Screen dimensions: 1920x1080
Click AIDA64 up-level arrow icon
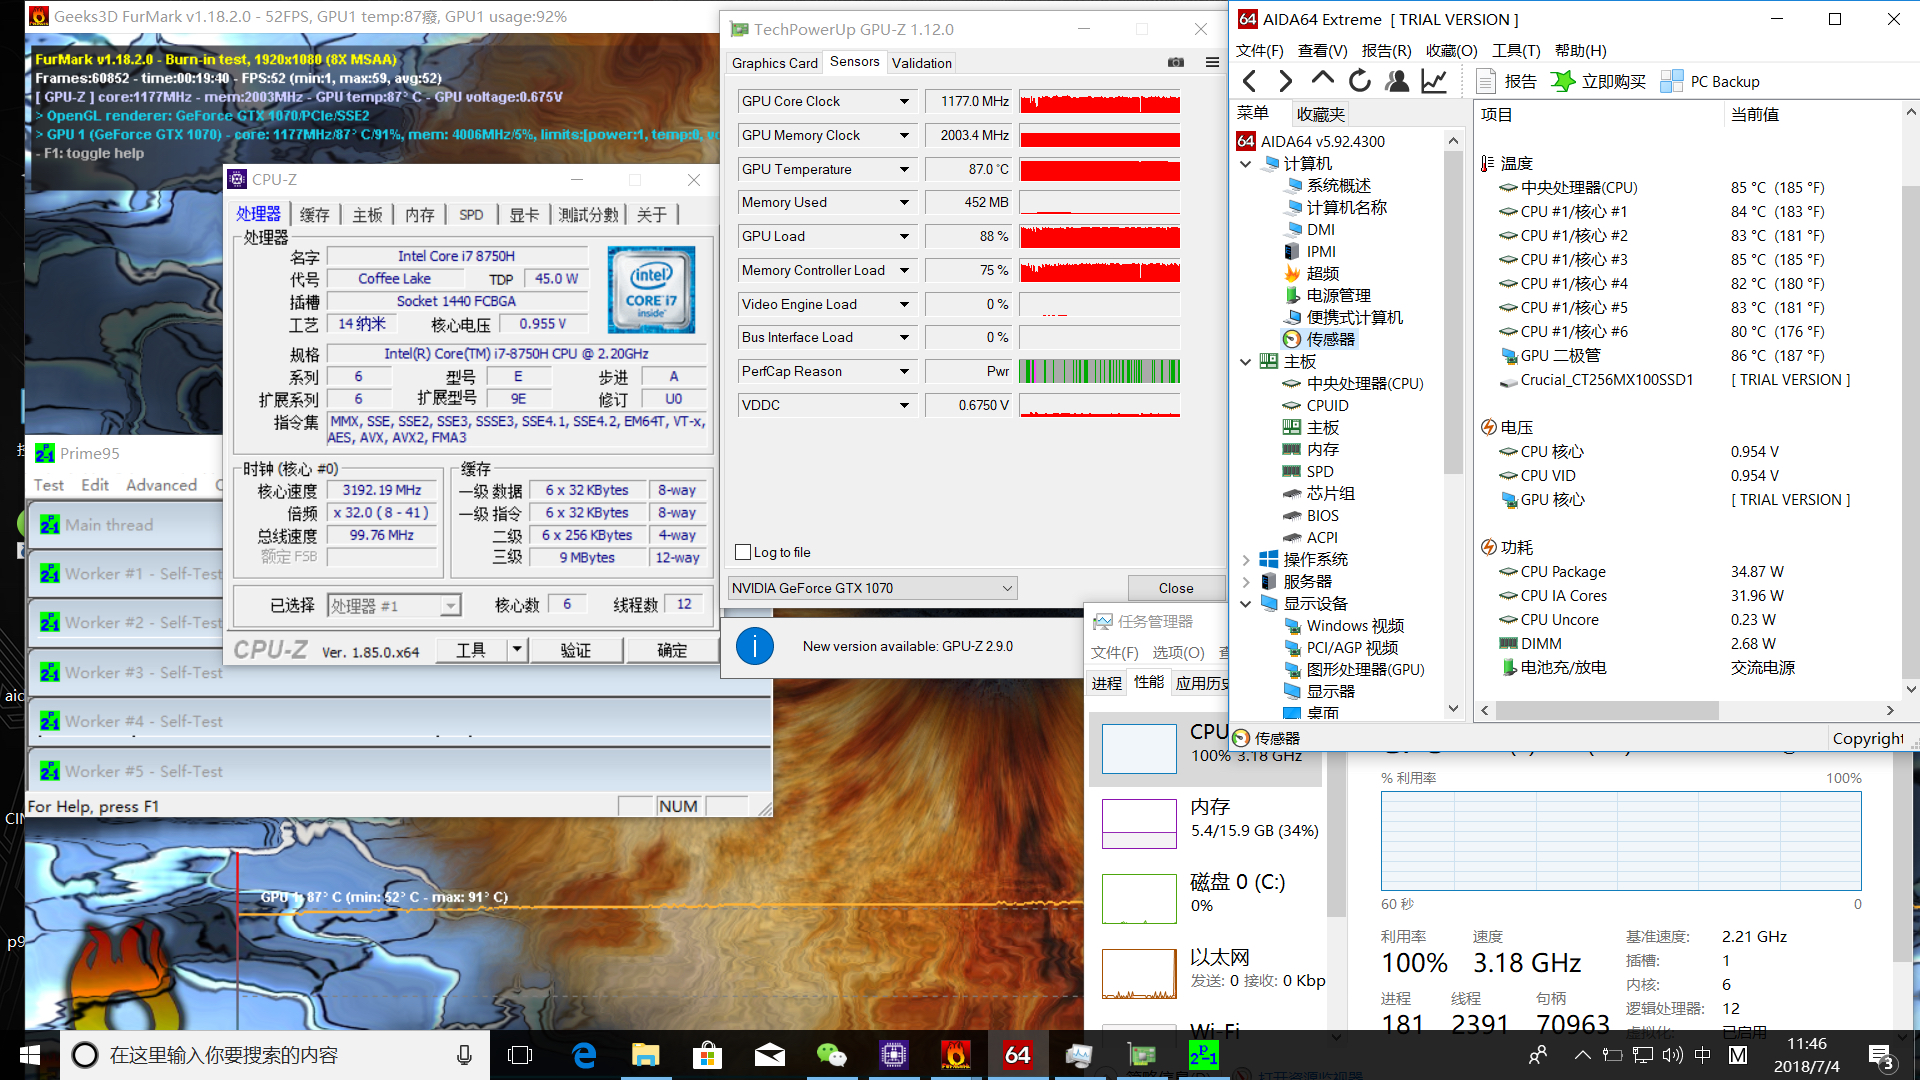[x=1322, y=80]
